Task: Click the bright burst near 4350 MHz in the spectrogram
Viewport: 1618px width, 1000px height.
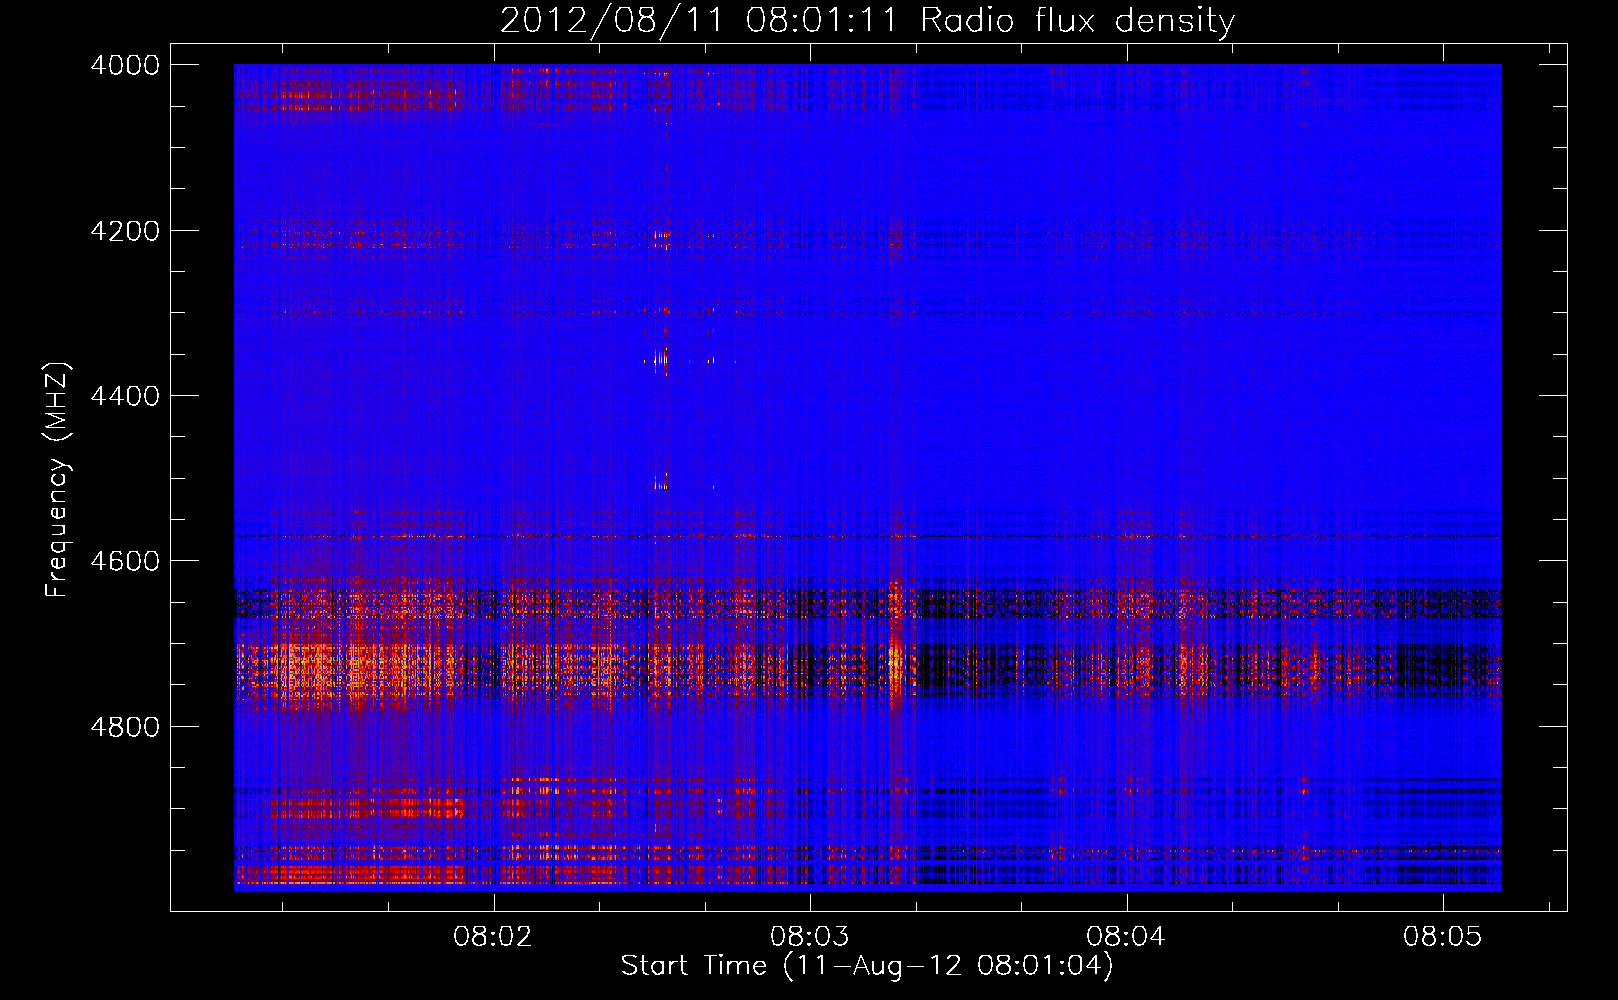Action: pos(661,360)
